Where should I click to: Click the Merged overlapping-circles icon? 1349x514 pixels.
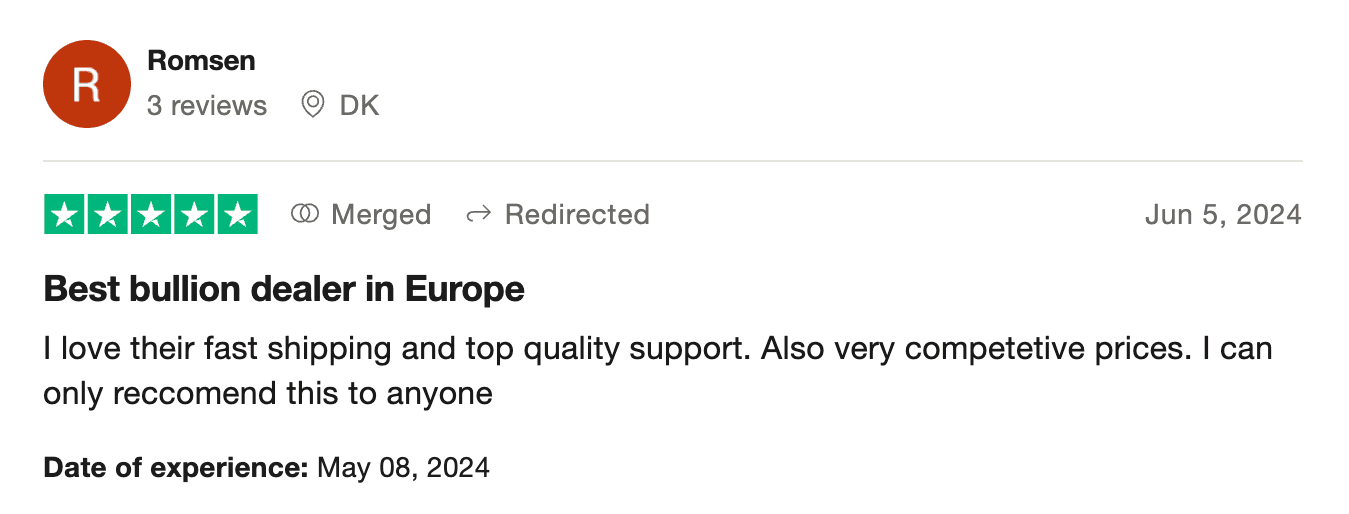coord(304,214)
